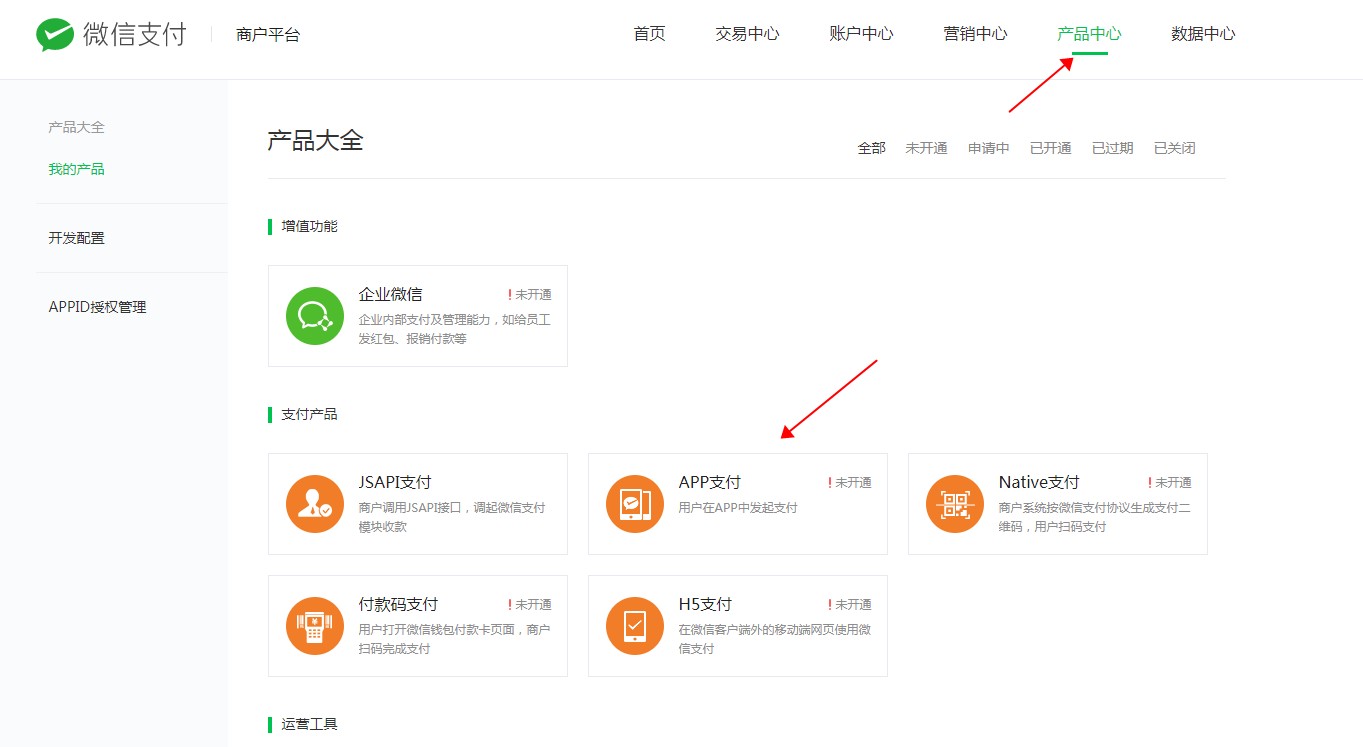Open the 企业微信 product title
This screenshot has height=747, width=1363.
(390, 294)
